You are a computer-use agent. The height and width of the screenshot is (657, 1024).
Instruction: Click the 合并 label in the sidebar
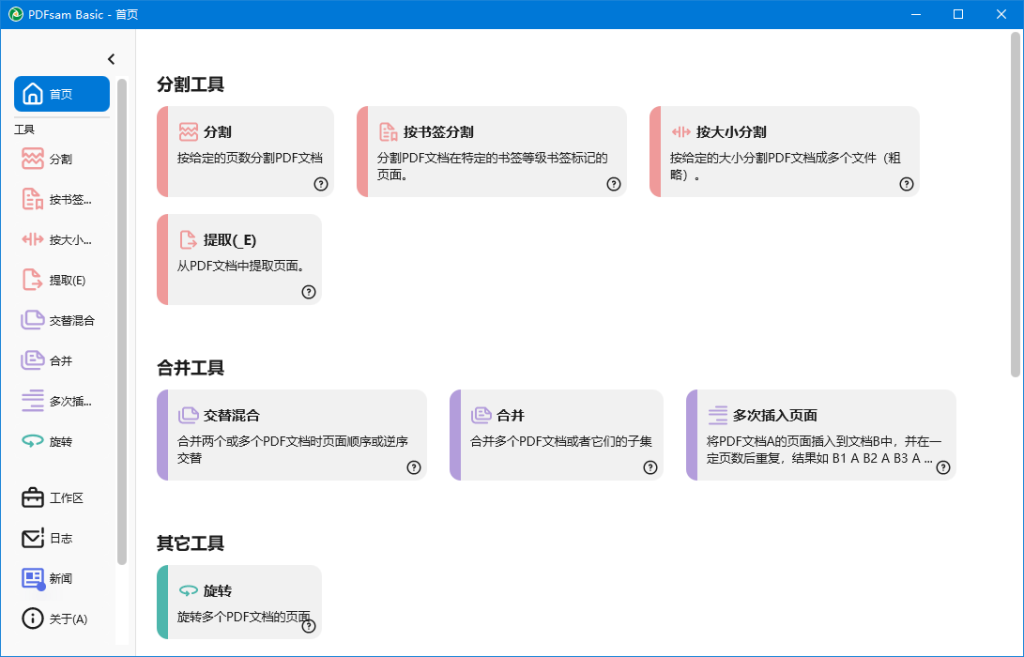click(x=61, y=361)
